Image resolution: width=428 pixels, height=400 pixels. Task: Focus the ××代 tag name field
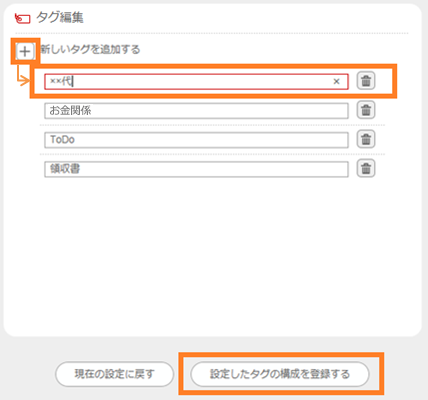tap(196, 82)
